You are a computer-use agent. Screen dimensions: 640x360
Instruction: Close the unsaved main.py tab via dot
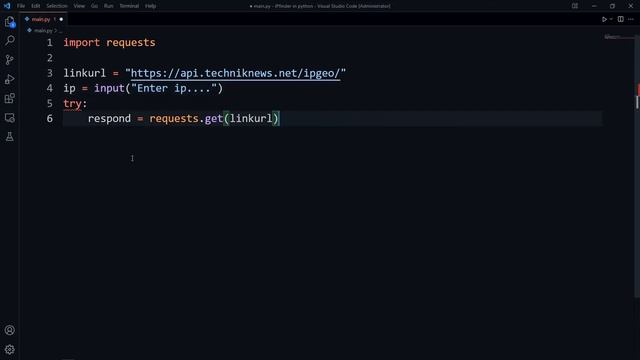[x=61, y=19]
